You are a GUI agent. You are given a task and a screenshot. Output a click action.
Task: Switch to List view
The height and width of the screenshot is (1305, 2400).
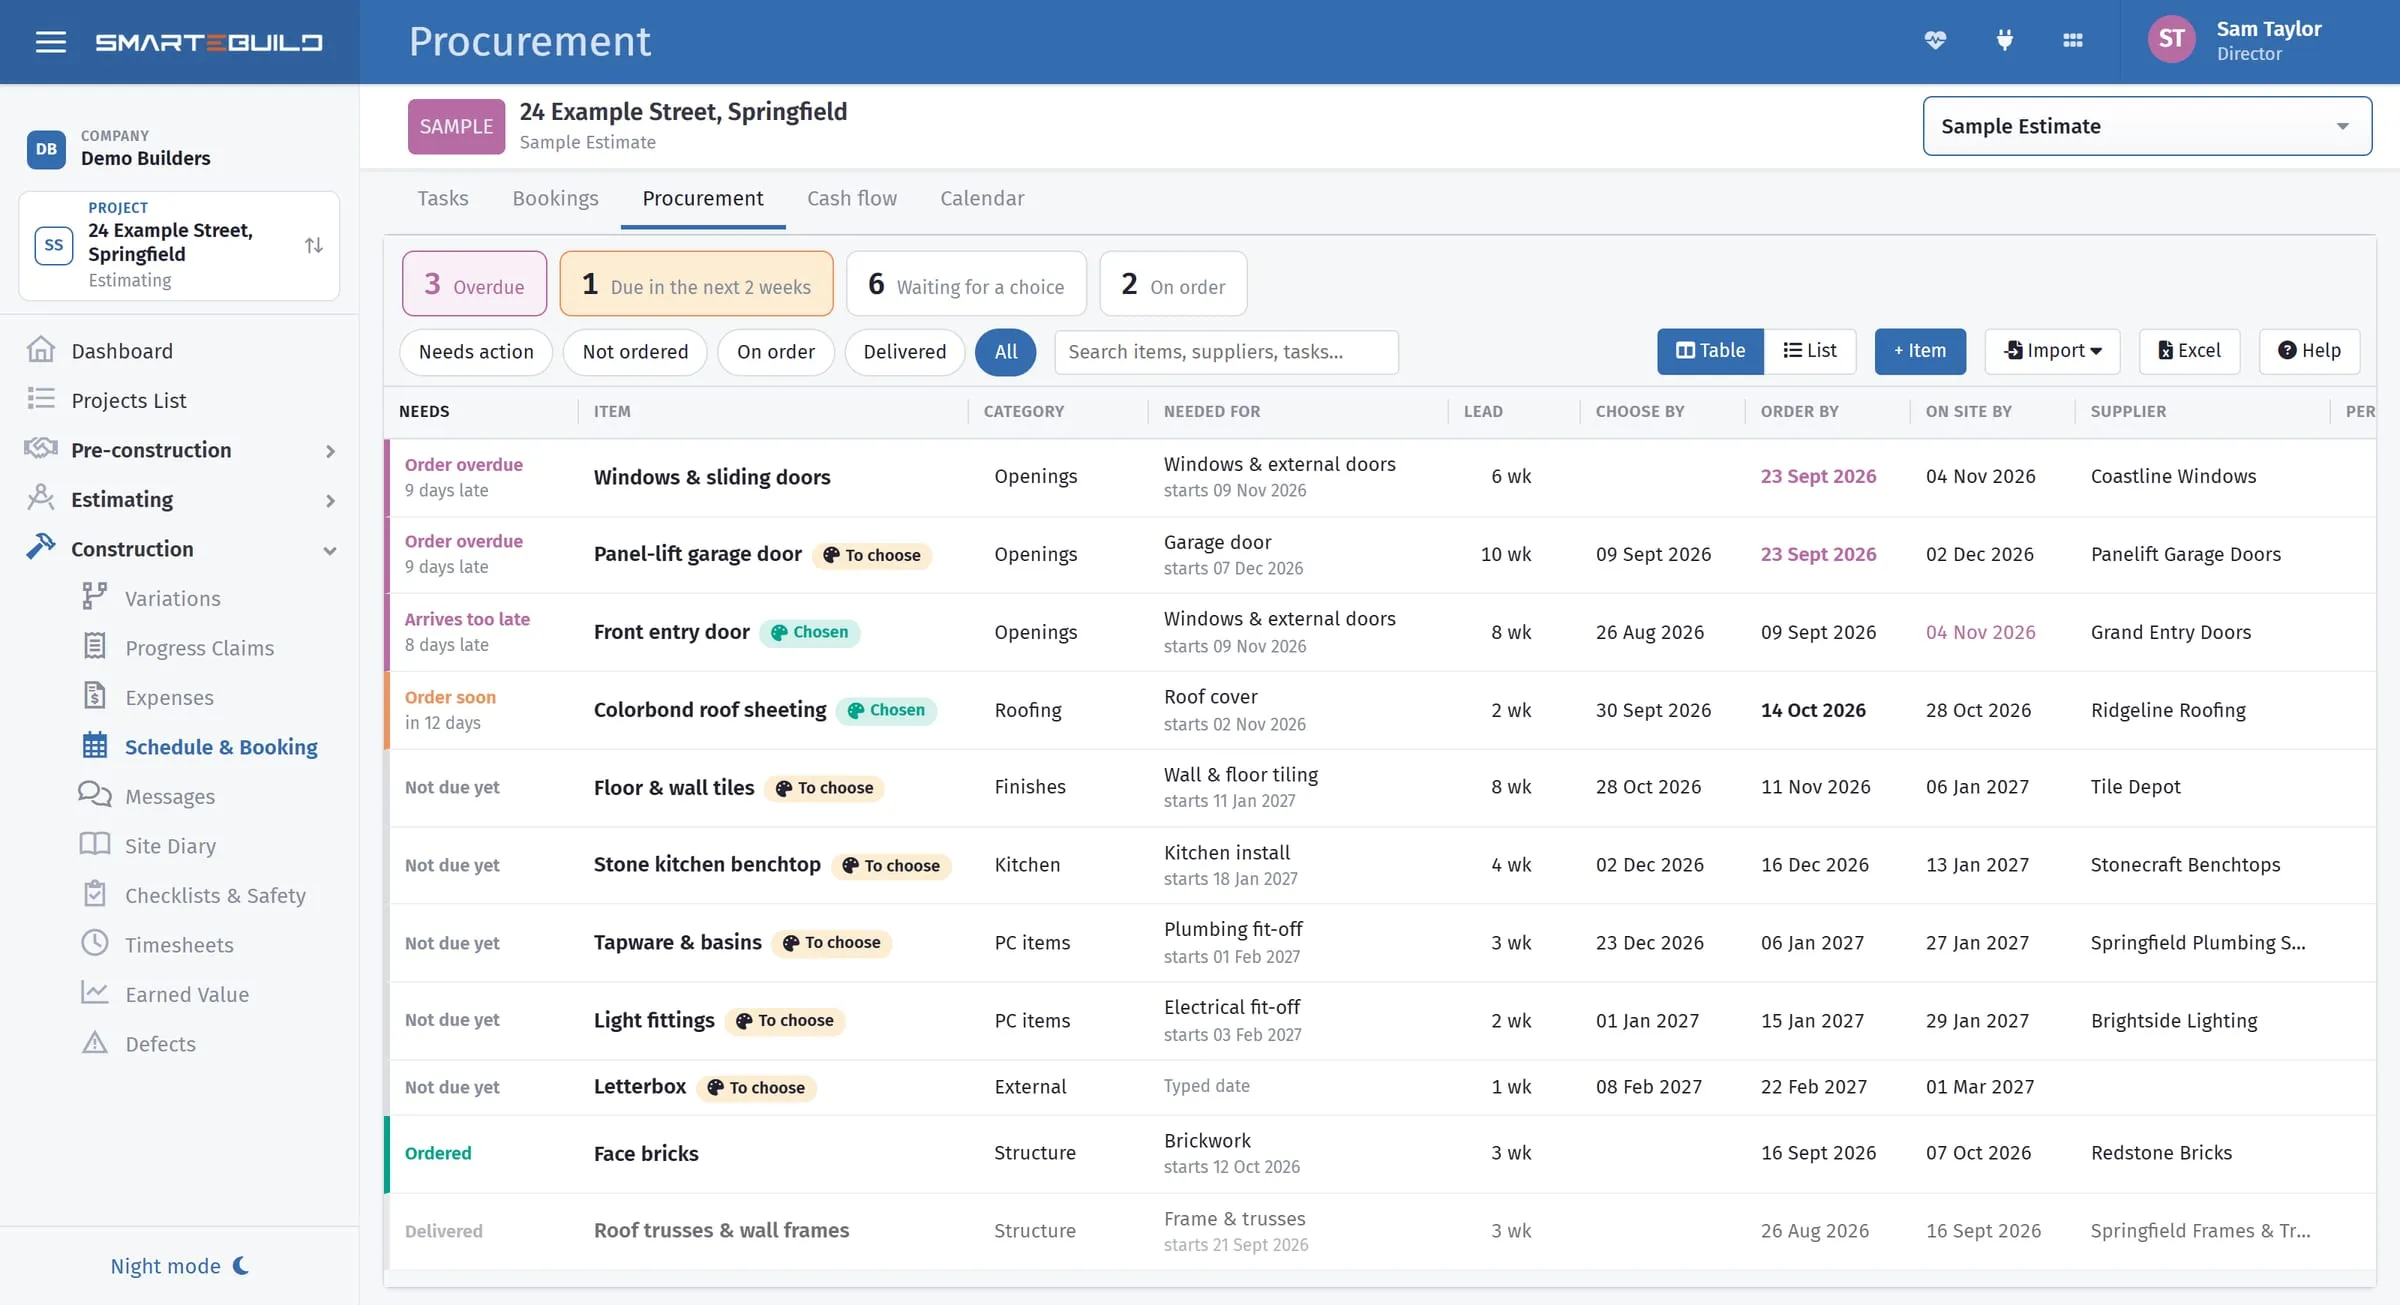click(x=1810, y=351)
